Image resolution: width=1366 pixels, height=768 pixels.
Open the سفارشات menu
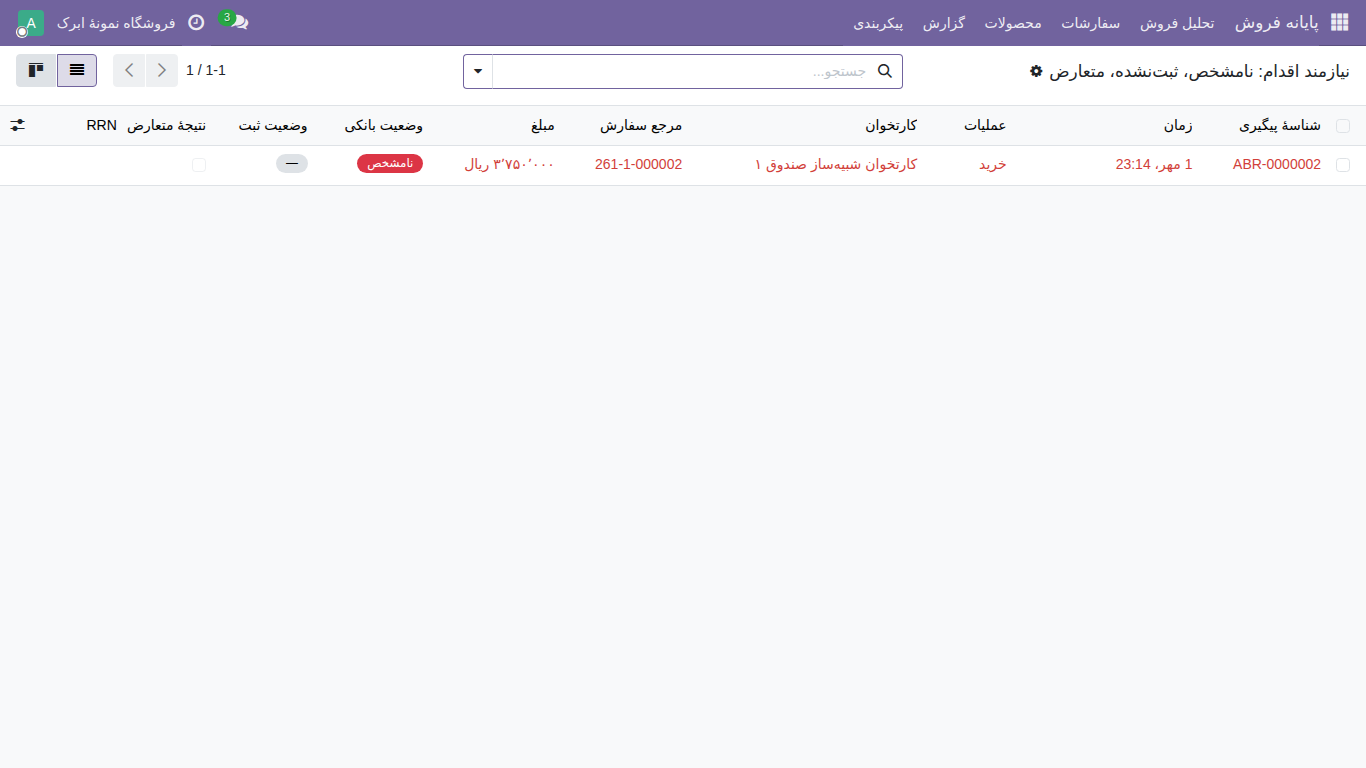1090,22
